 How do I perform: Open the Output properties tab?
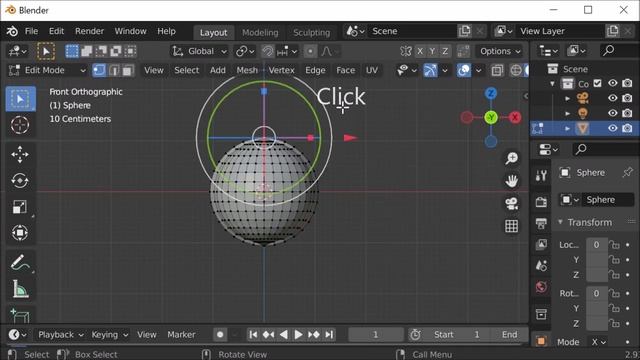541,223
